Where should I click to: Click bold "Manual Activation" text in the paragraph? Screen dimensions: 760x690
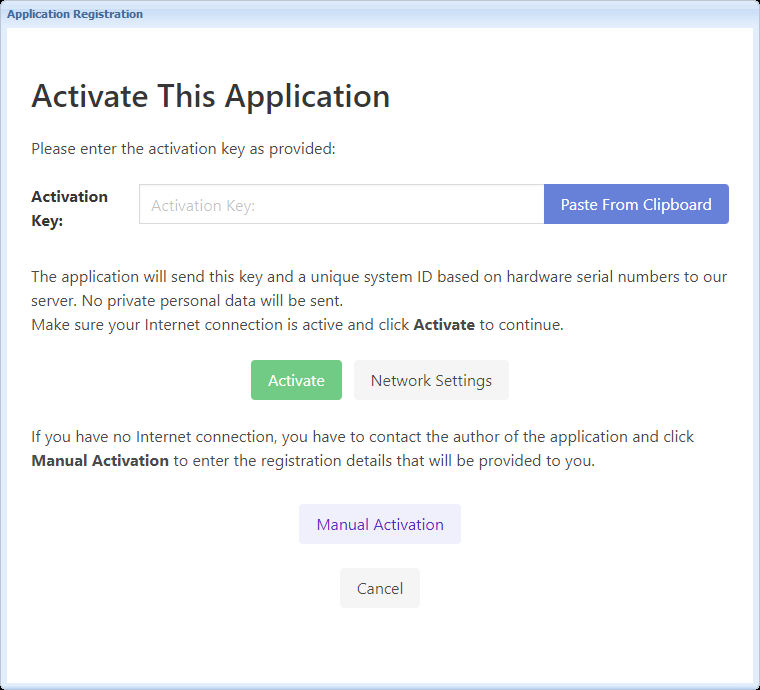point(100,461)
